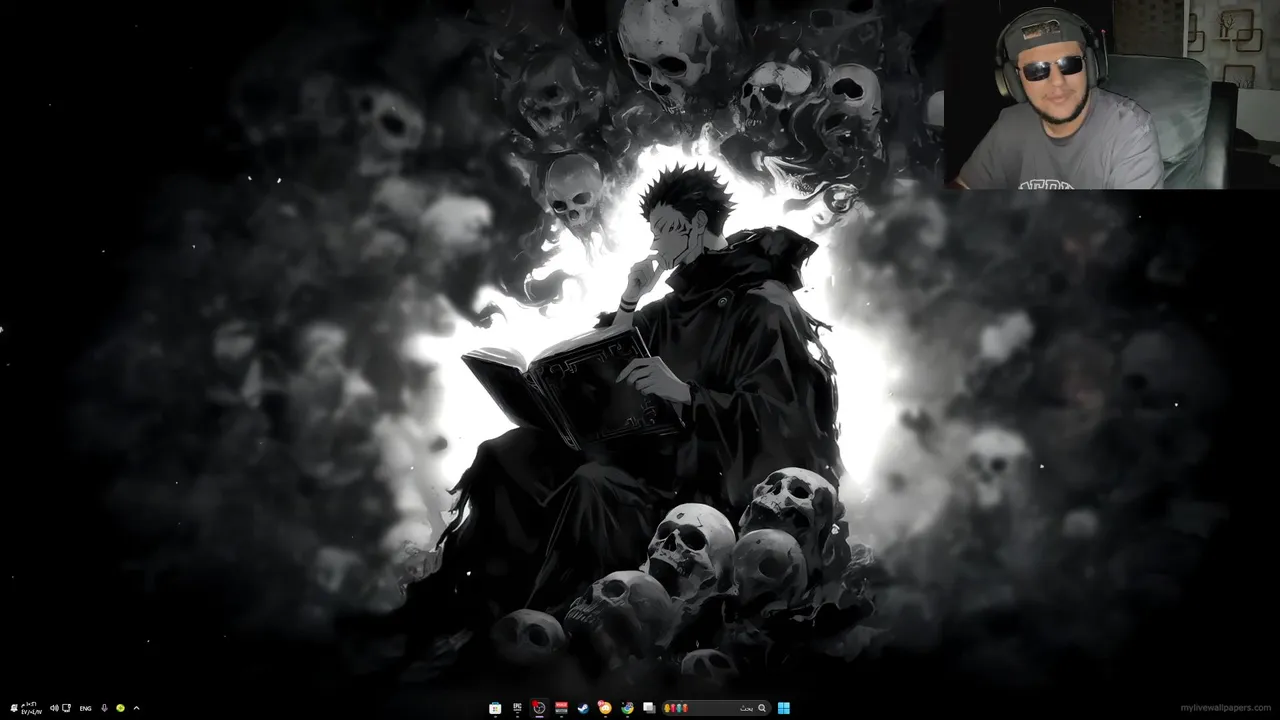1280x720 pixels.
Task: Open Google Chrome from the taskbar
Action: coord(627,708)
